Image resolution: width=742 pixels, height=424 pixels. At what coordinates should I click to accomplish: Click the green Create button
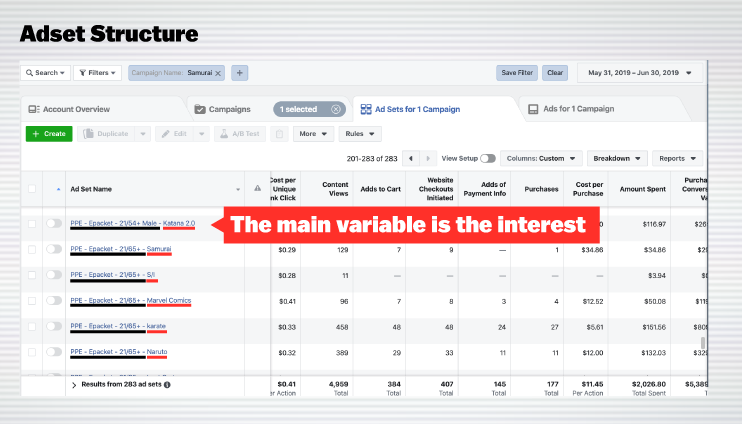pos(49,133)
